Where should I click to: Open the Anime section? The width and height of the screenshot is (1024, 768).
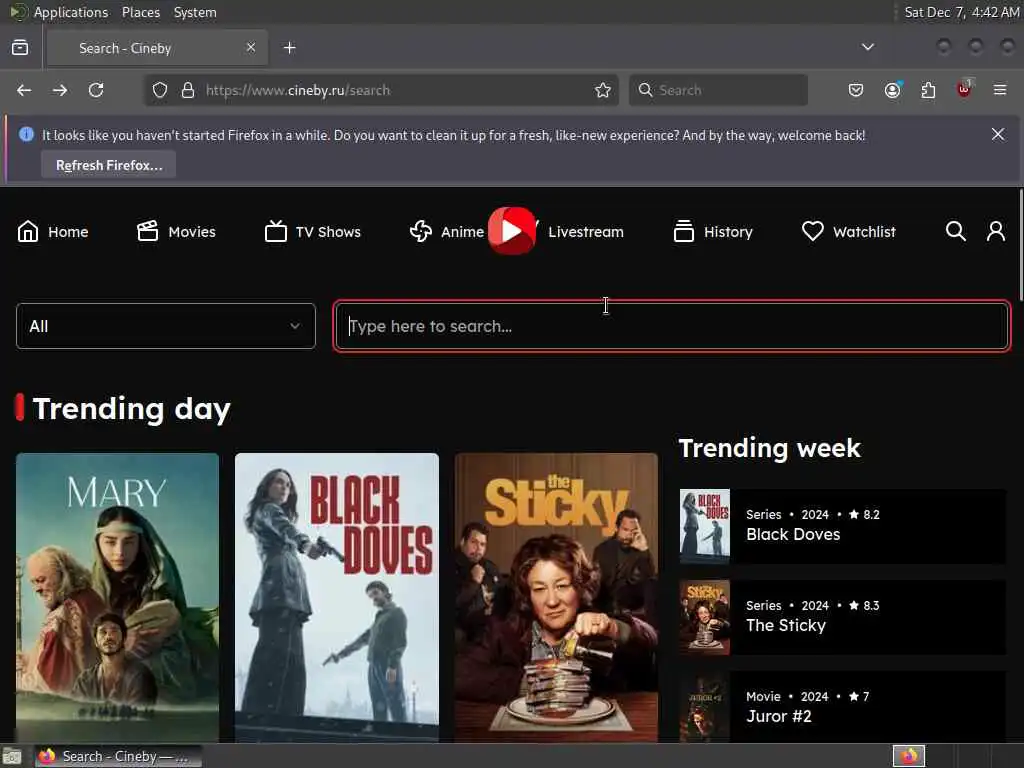pos(447,231)
